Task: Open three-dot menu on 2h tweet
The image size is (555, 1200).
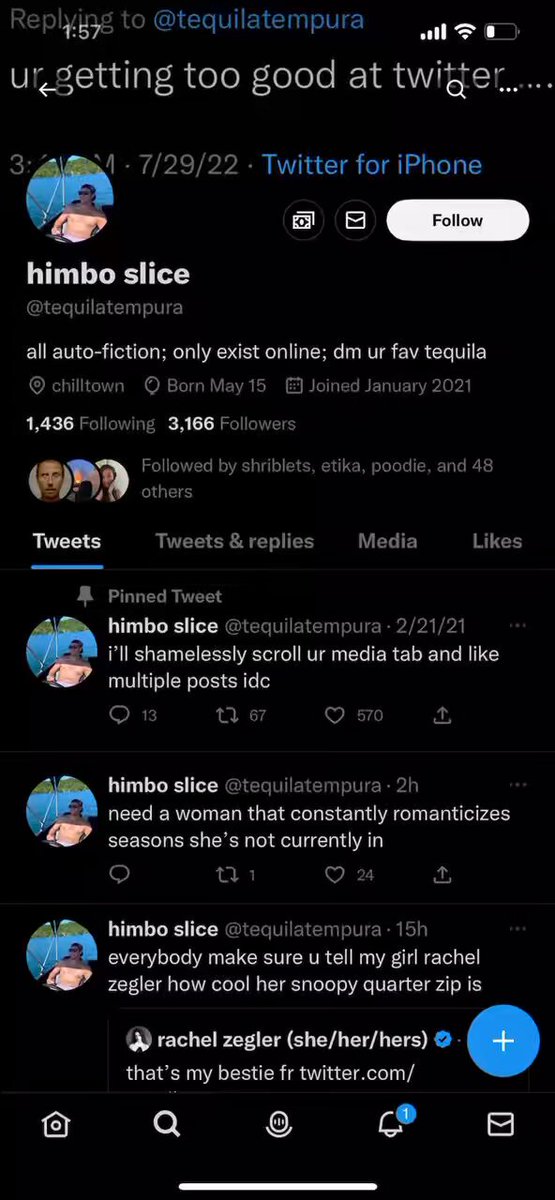Action: click(x=517, y=785)
